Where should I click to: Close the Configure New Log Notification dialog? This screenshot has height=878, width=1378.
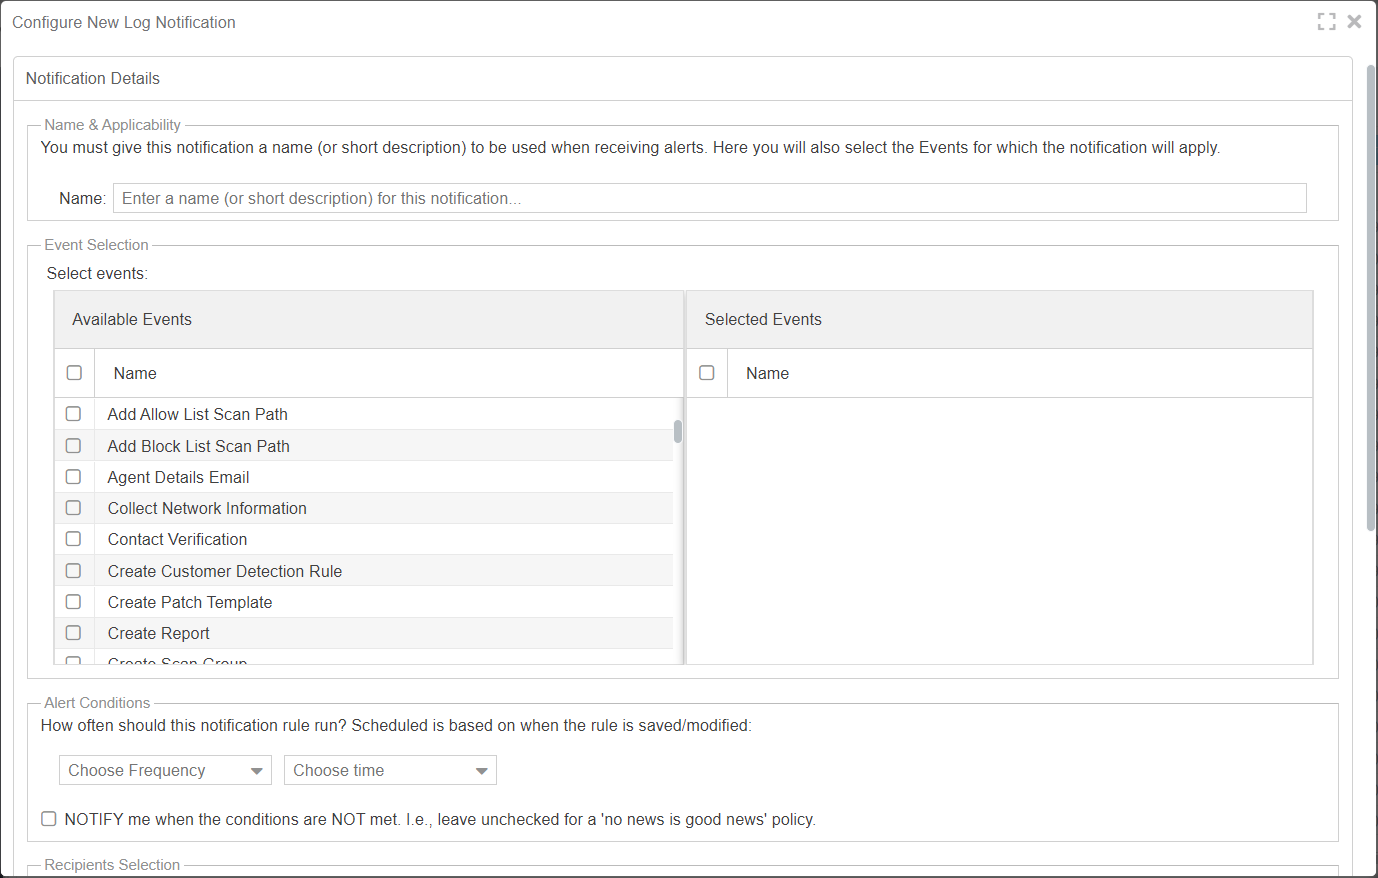coord(1354,22)
